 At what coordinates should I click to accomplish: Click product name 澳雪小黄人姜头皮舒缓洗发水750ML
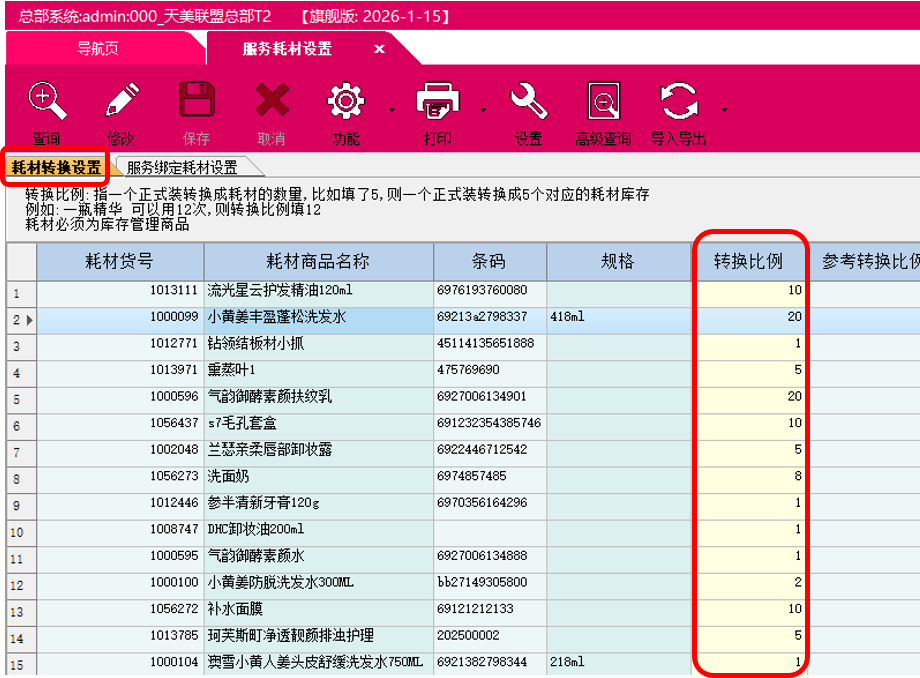[x=315, y=662]
